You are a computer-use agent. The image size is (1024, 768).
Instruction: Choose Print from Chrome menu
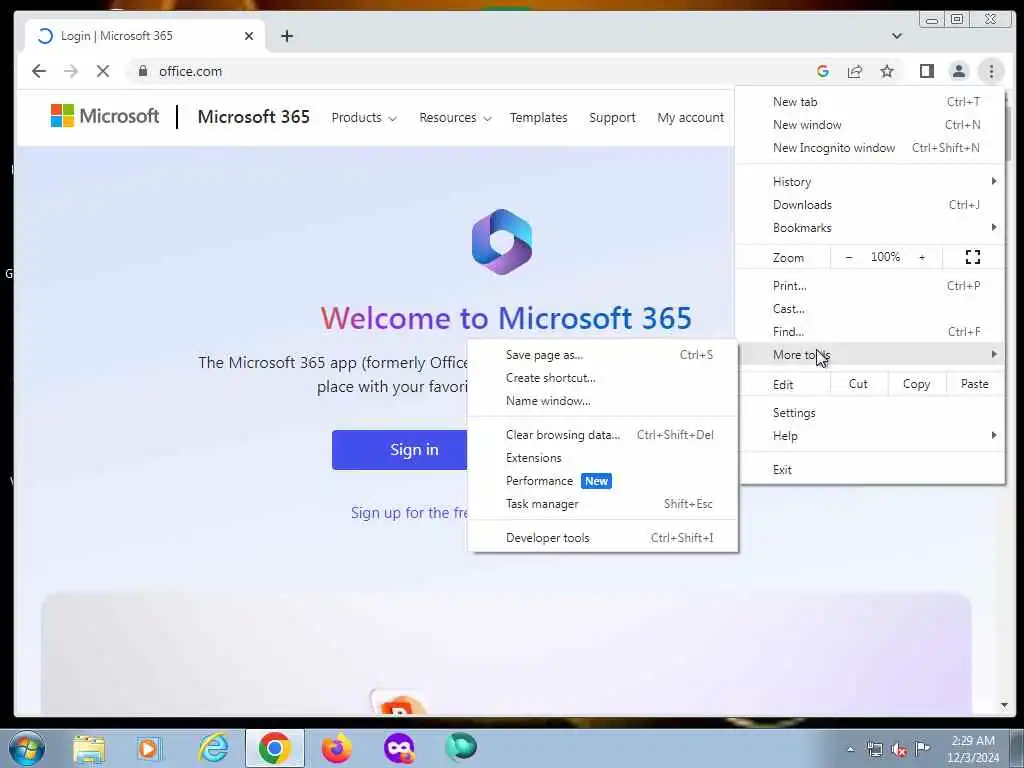pyautogui.click(x=872, y=286)
